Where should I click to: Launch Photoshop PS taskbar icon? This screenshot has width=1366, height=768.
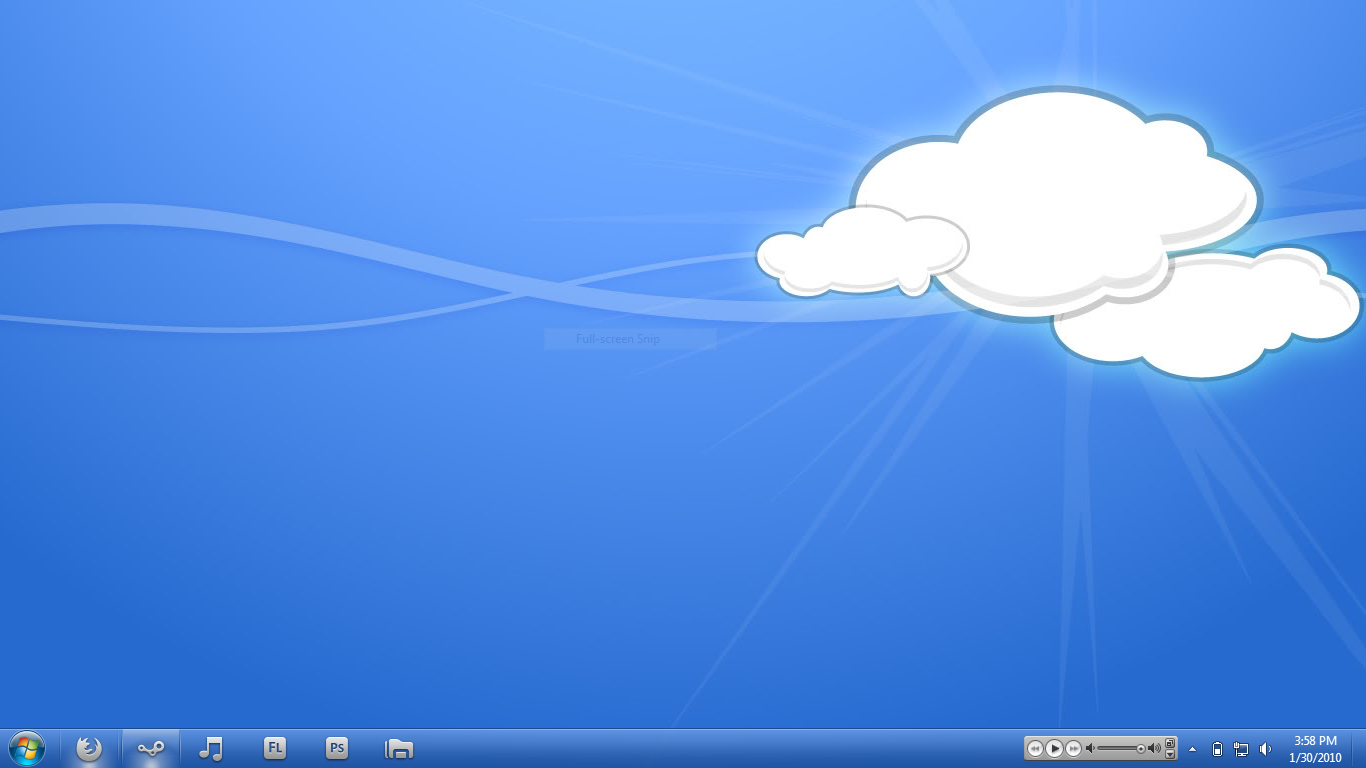337,748
